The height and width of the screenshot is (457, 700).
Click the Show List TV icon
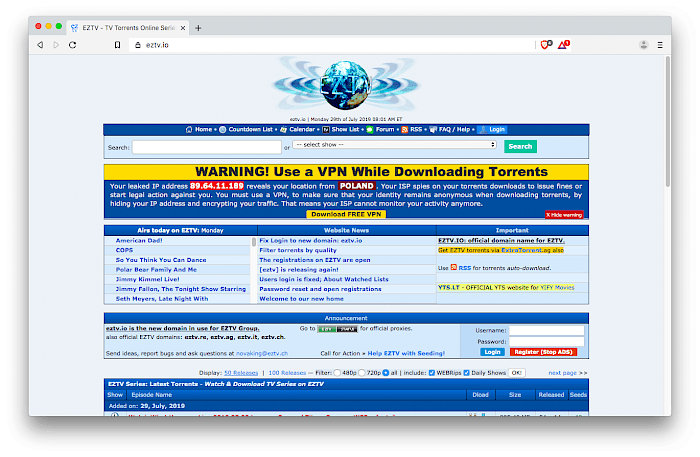(x=326, y=129)
